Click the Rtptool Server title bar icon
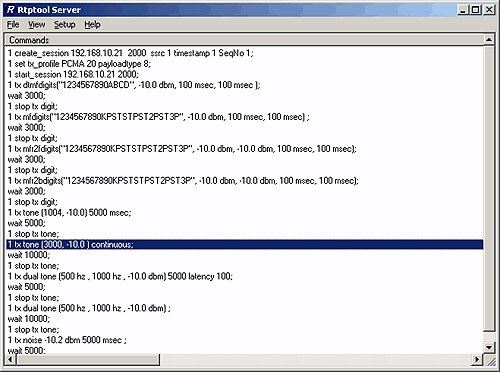 click(x=10, y=10)
